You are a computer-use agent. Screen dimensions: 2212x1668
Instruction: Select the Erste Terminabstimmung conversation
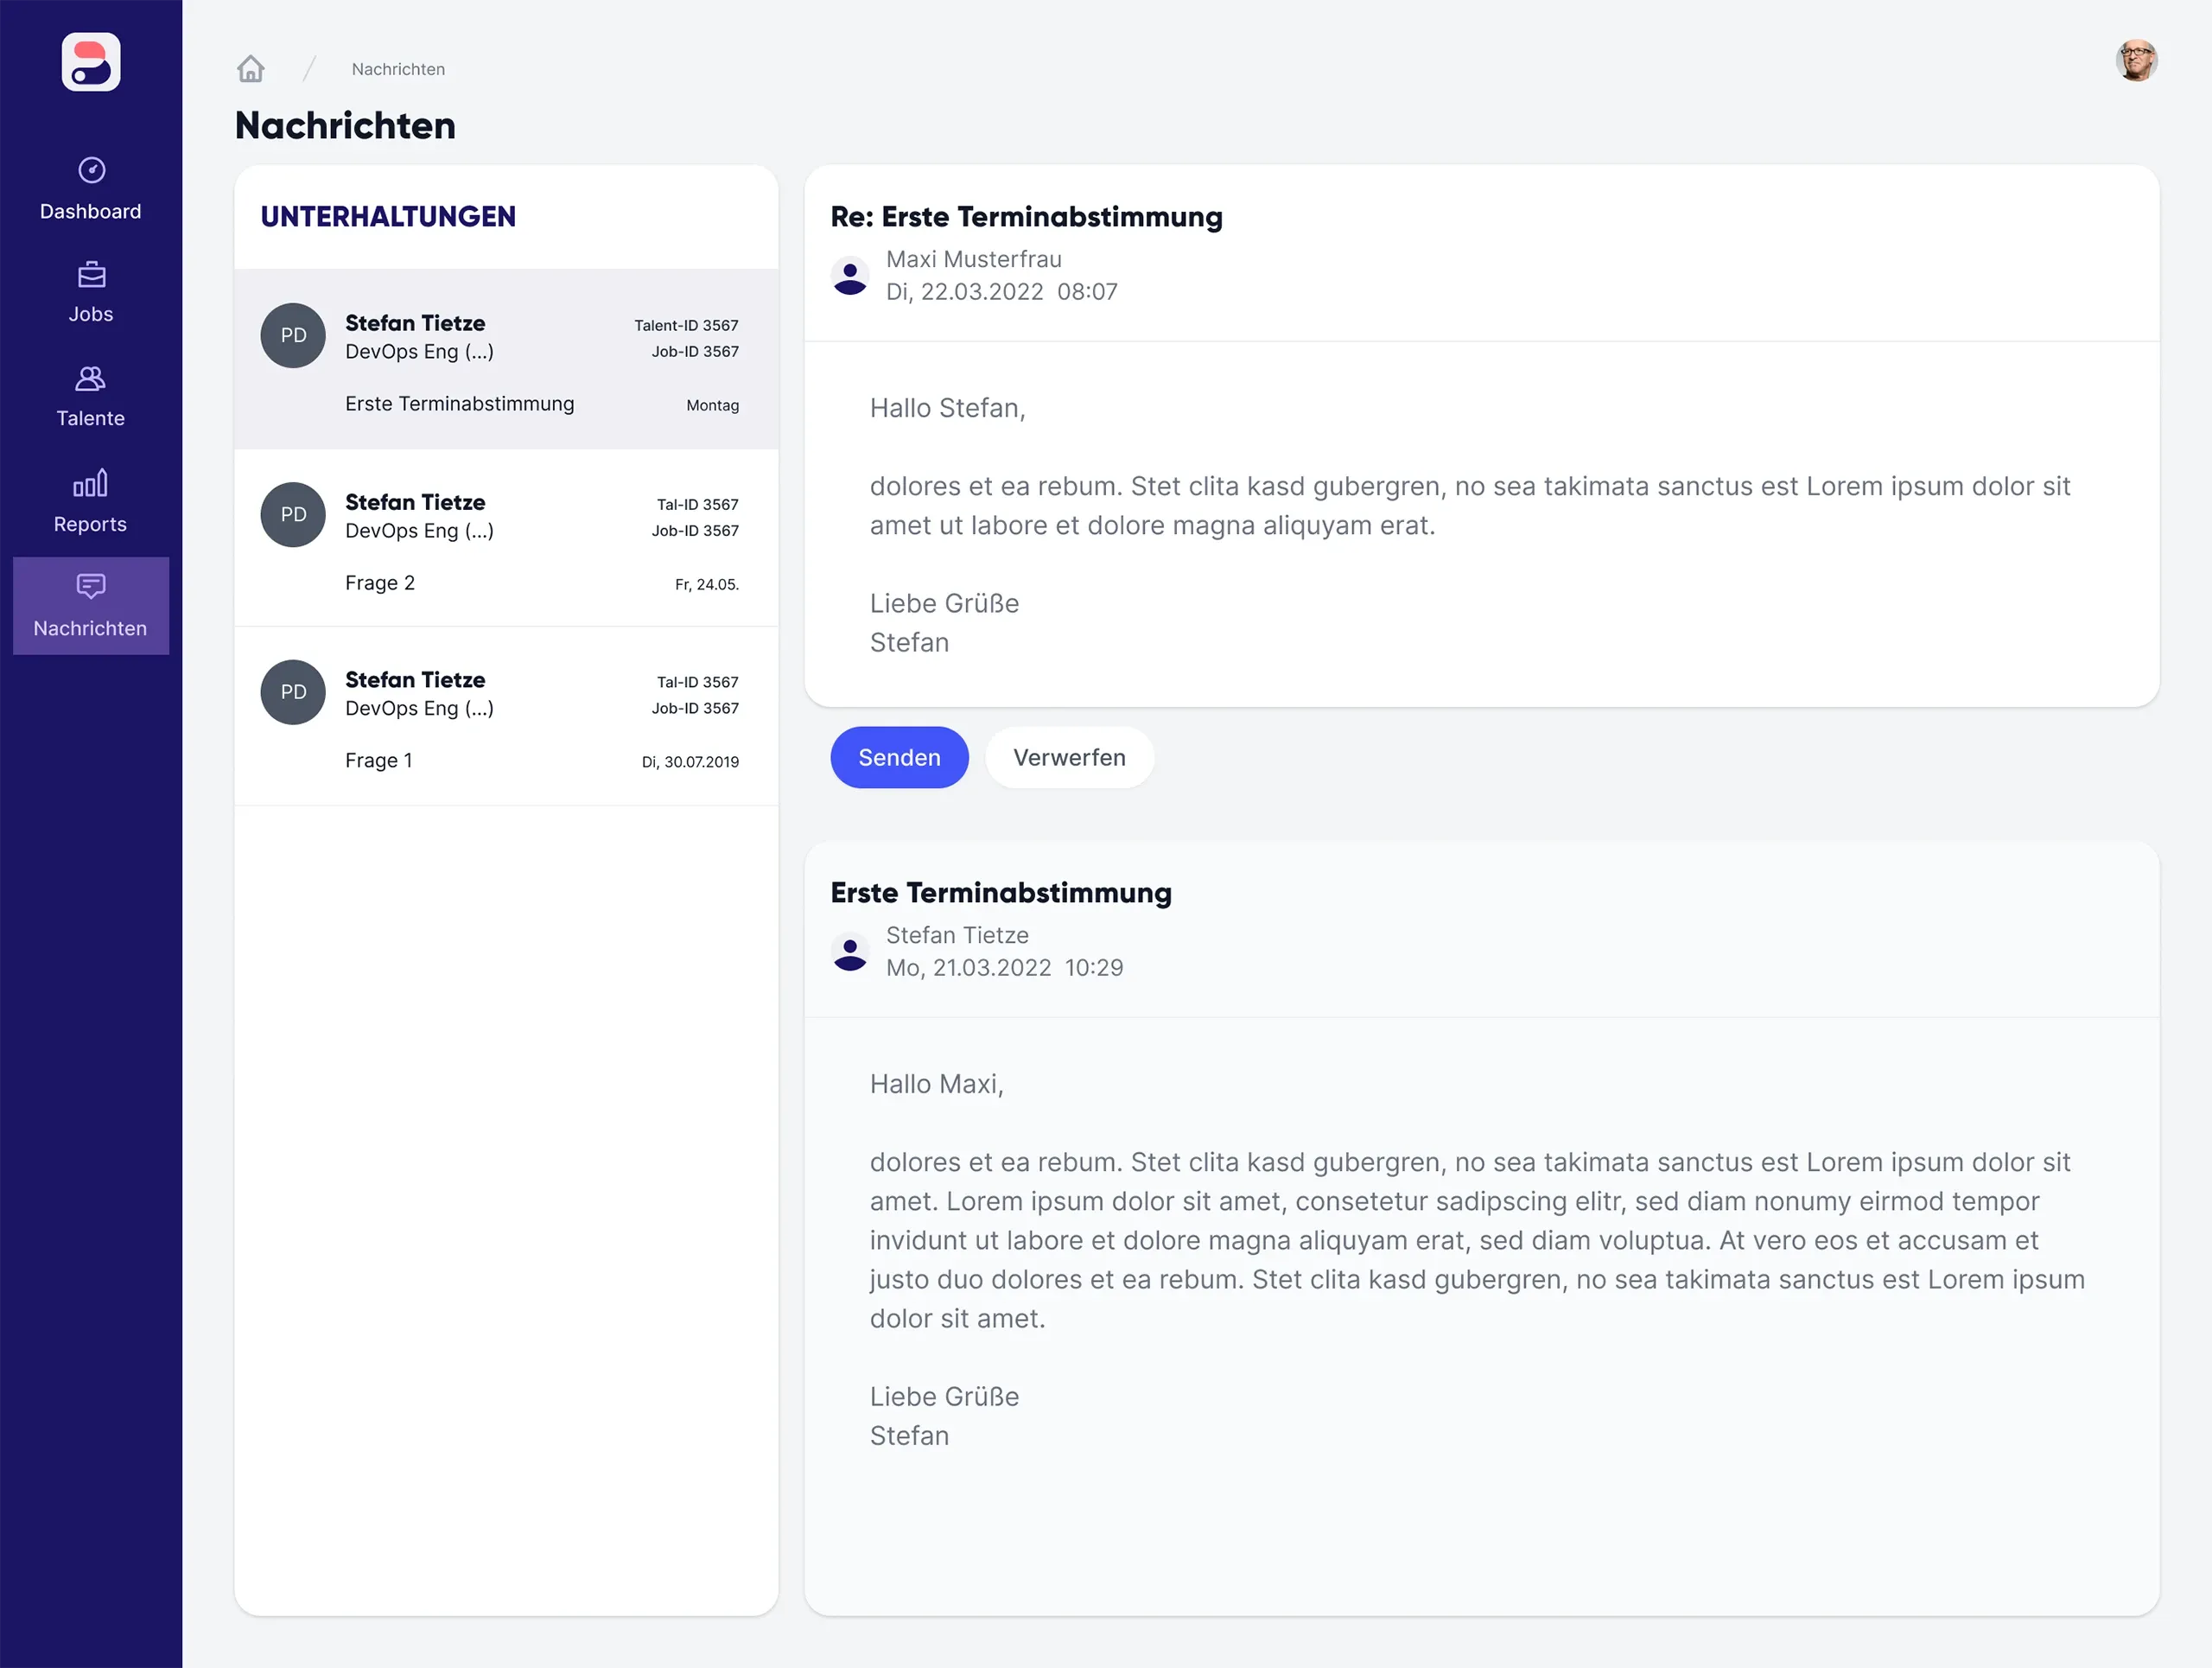click(x=506, y=360)
